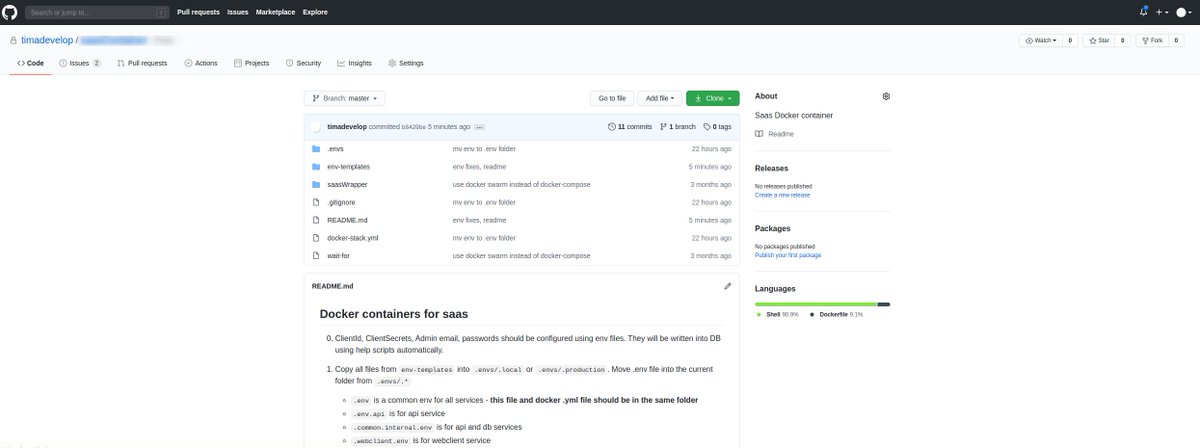Click the file icon beside .gitignore
1200x448 pixels.
(x=316, y=202)
